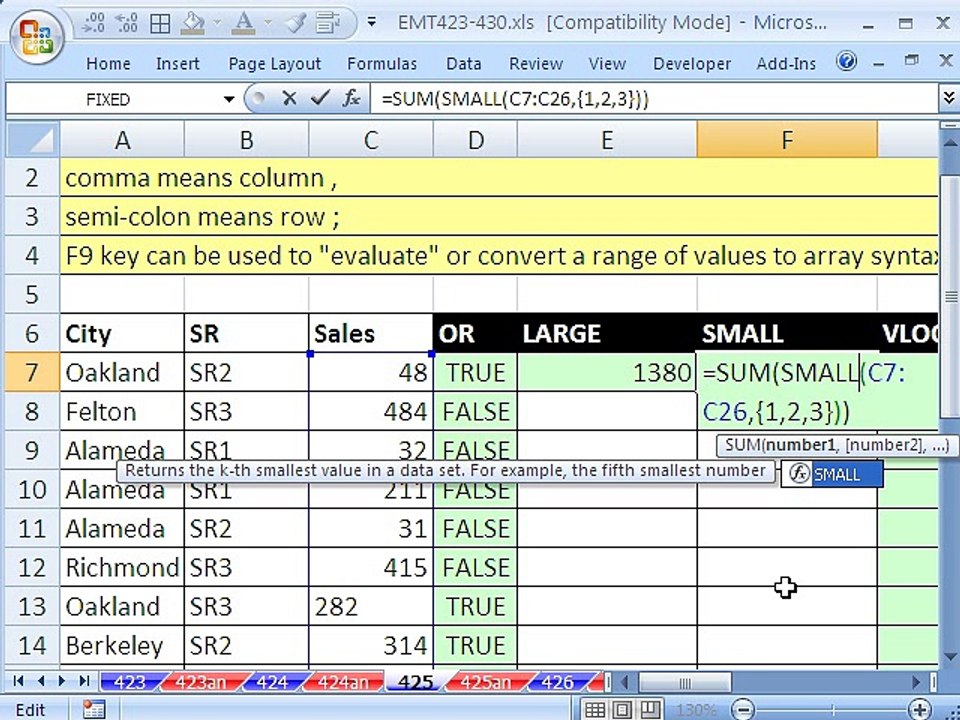Click cell 'semi-colon means row ;'
The image size is (960, 720).
[499, 217]
